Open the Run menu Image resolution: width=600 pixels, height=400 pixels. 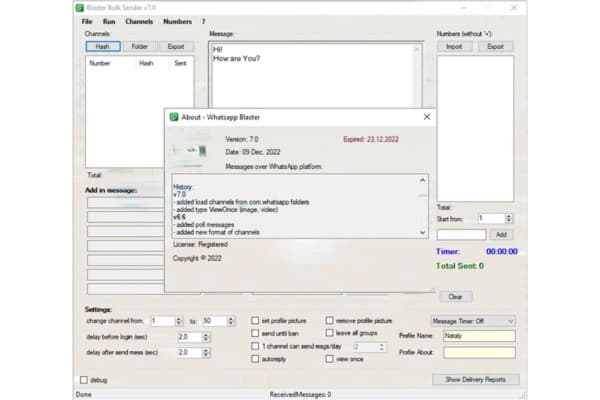108,21
